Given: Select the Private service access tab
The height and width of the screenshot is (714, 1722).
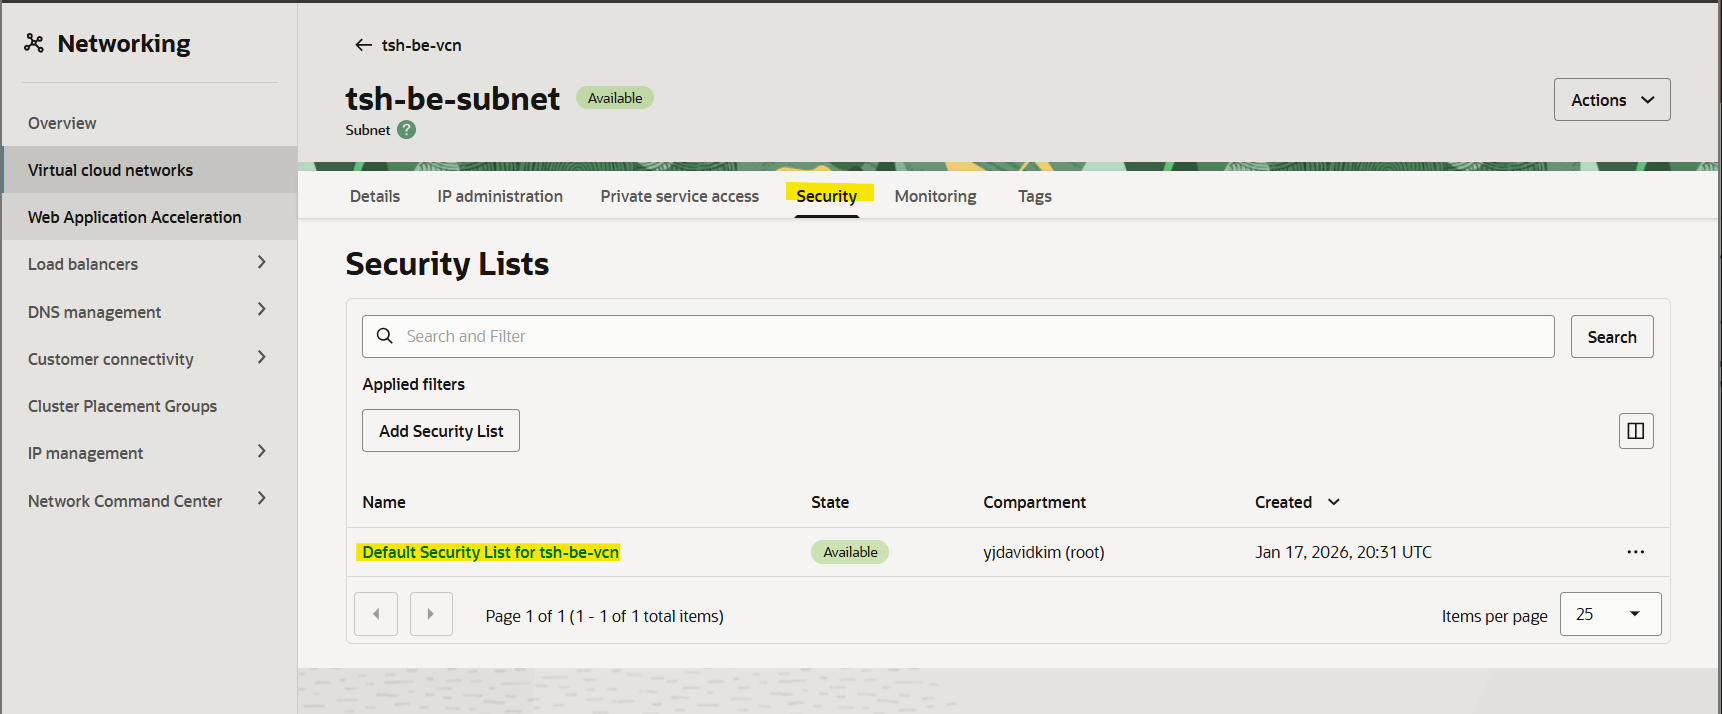Looking at the screenshot, I should (679, 196).
